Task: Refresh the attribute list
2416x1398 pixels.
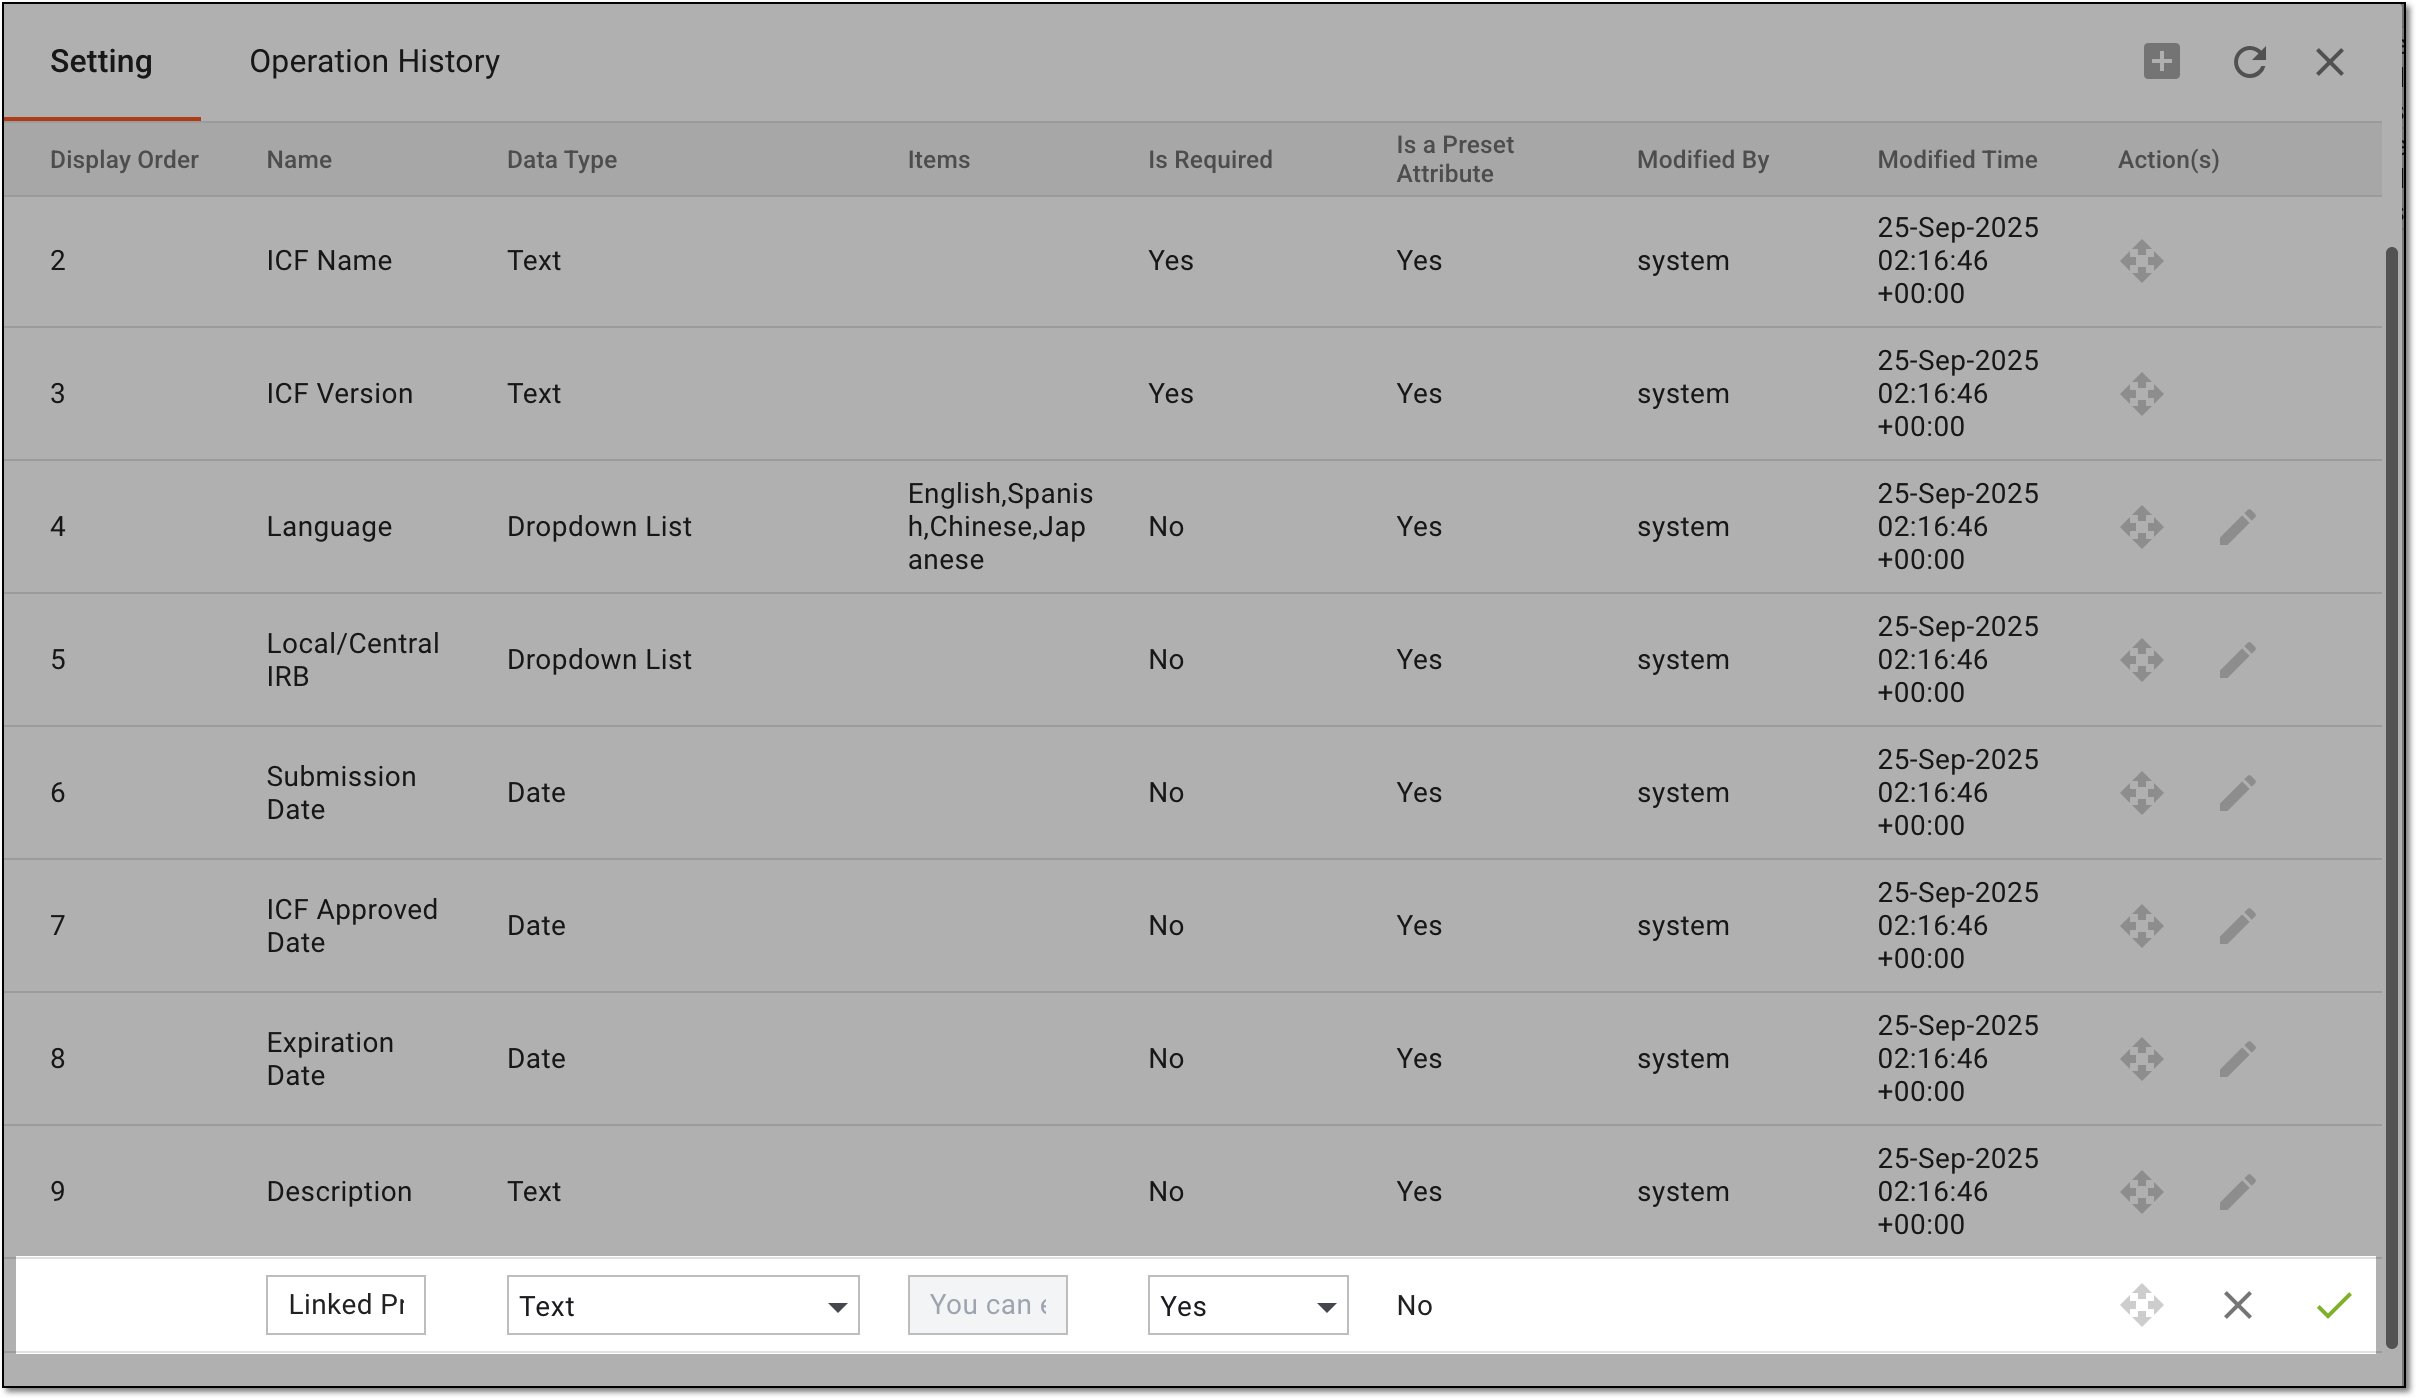Action: point(2249,62)
